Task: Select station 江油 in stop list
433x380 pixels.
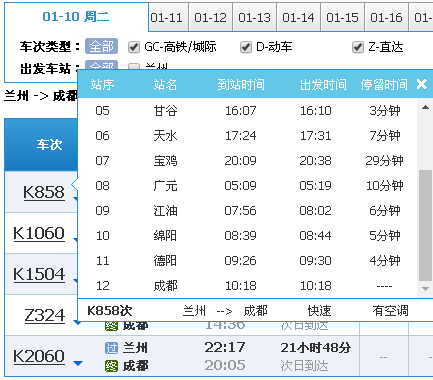Action: pos(165,211)
